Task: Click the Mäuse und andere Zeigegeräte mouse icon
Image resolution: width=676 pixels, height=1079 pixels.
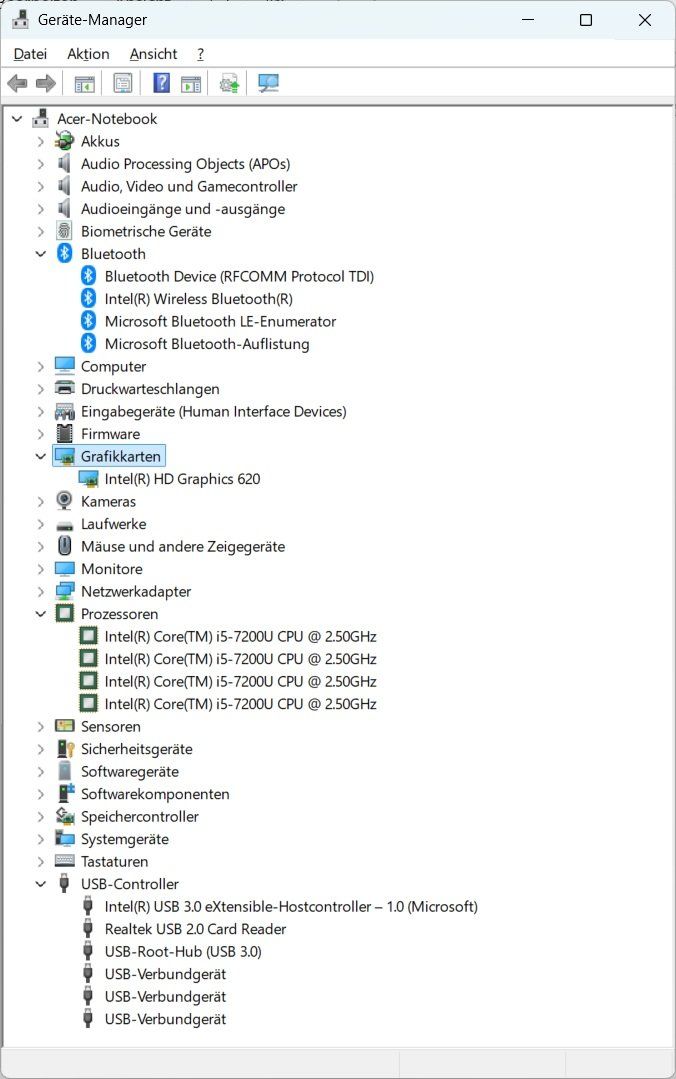Action: pos(65,546)
